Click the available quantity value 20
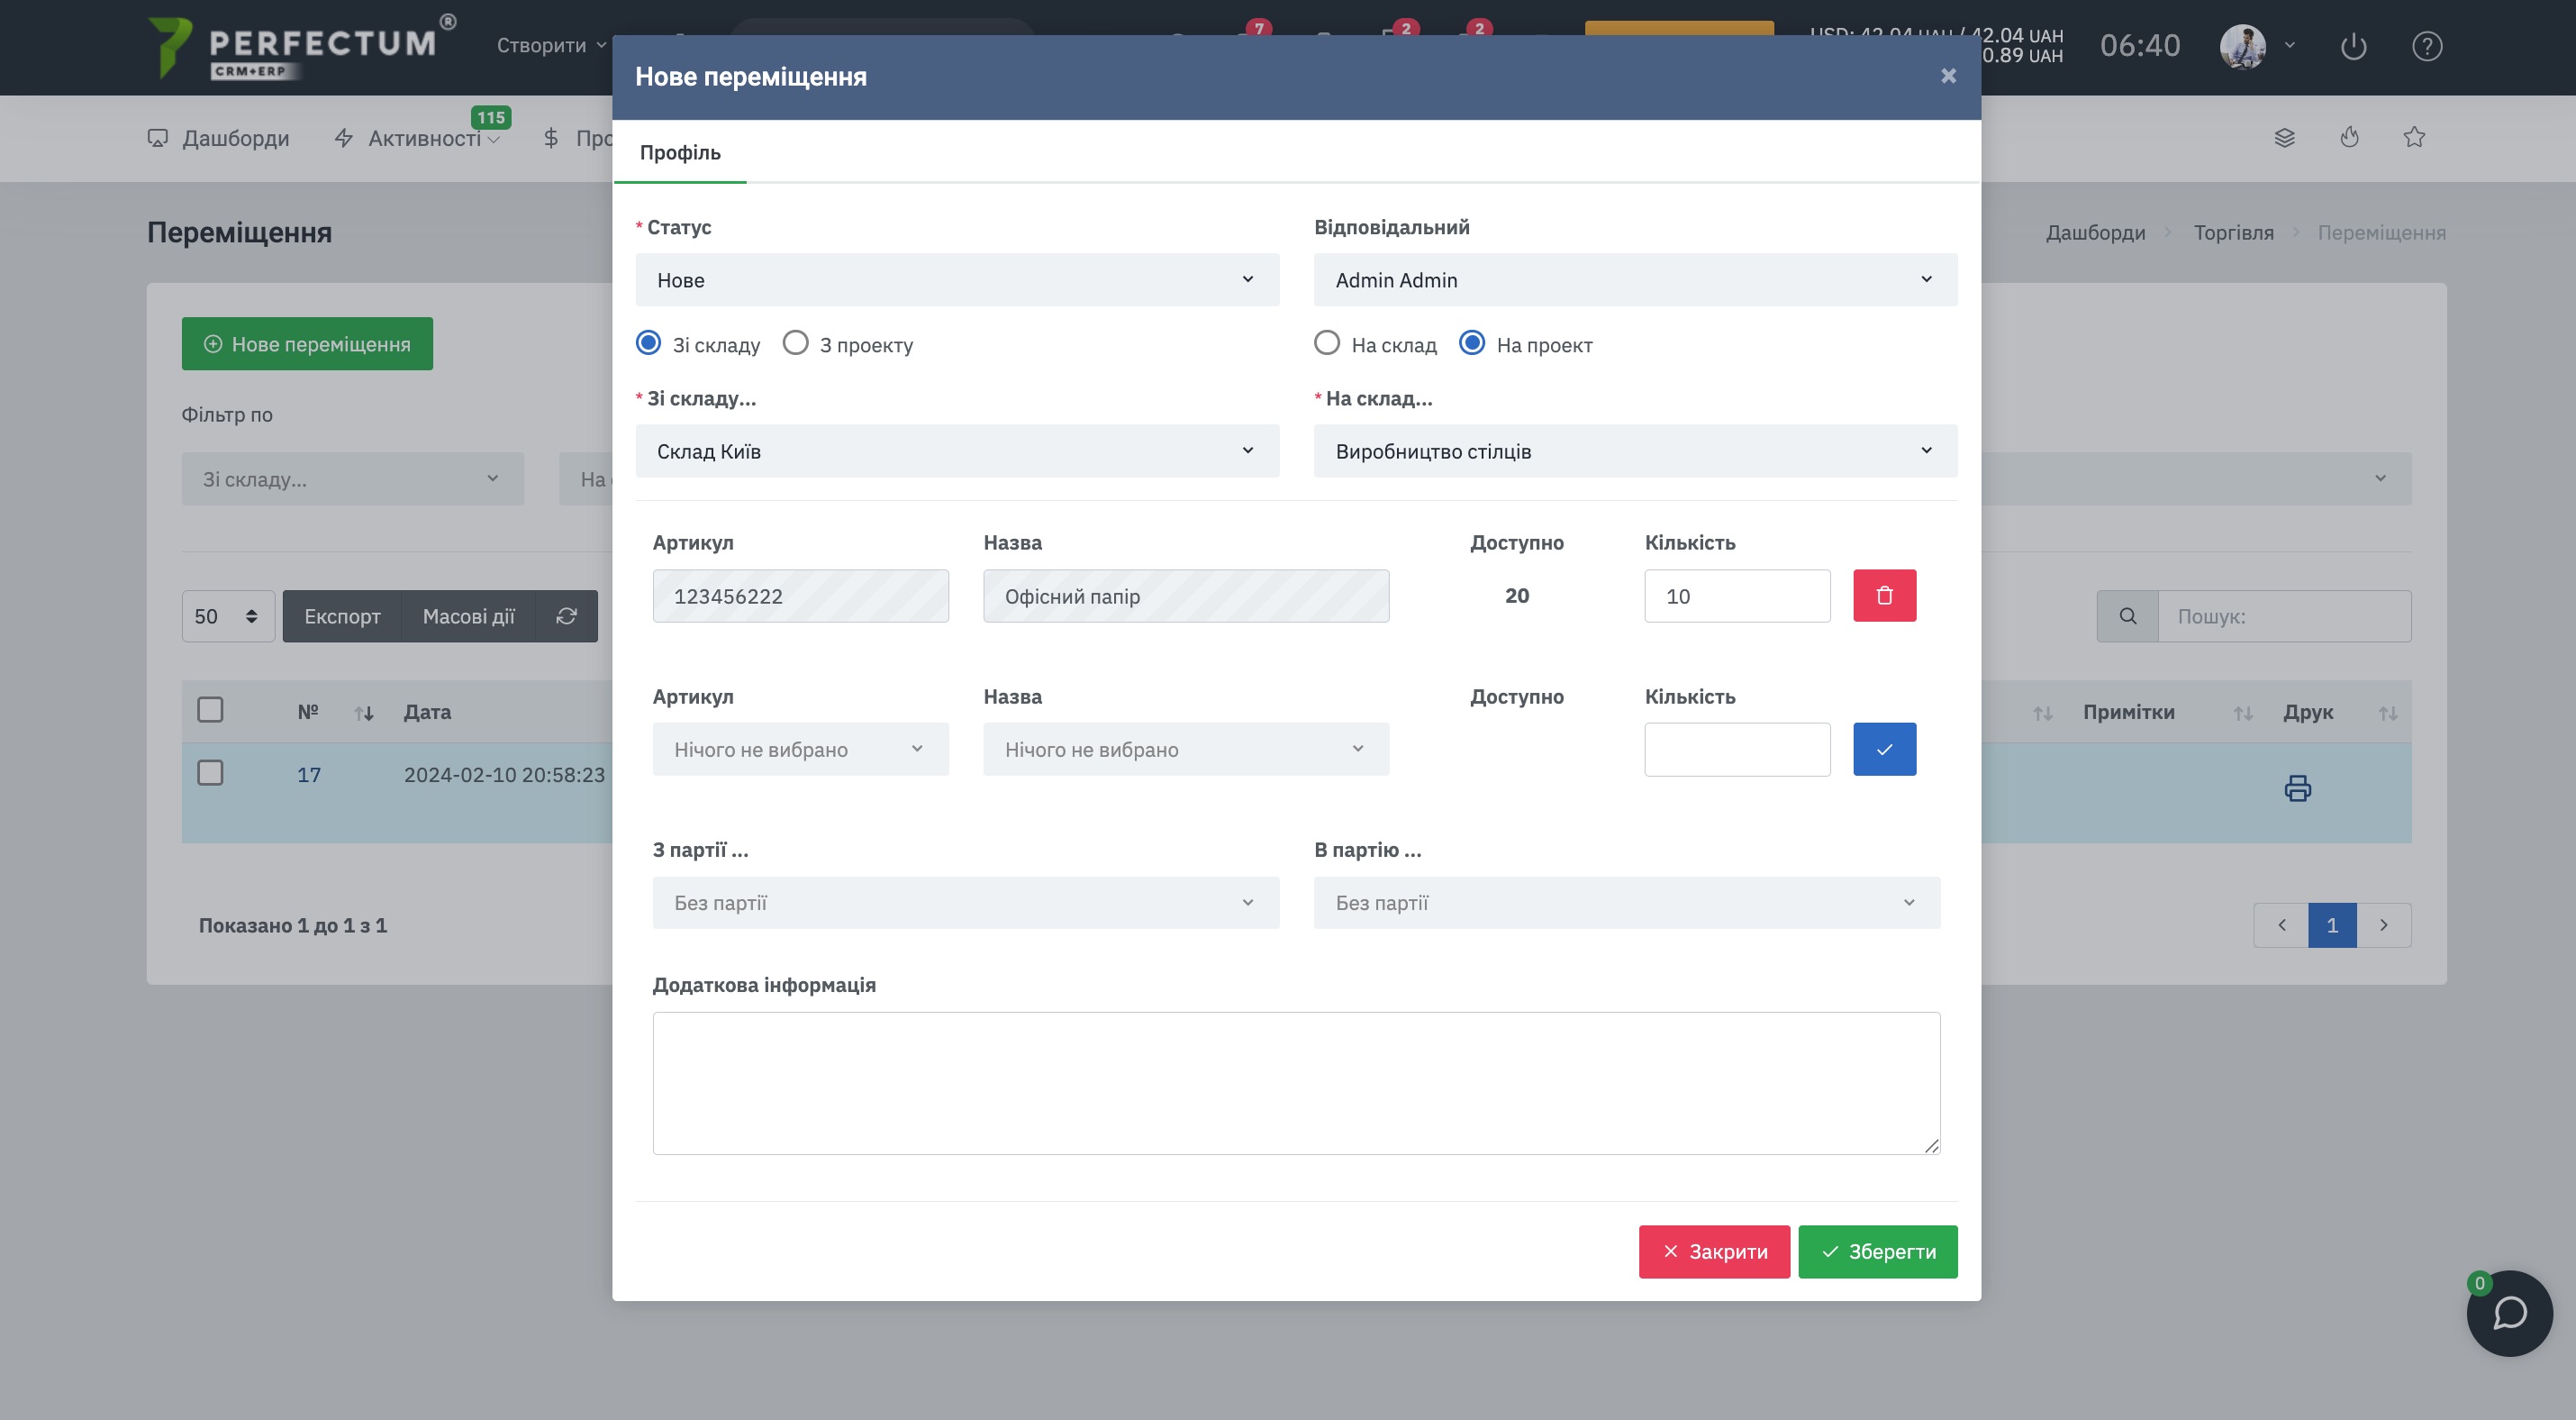Screen dimensions: 2576x1420 pyautogui.click(x=1516, y=596)
